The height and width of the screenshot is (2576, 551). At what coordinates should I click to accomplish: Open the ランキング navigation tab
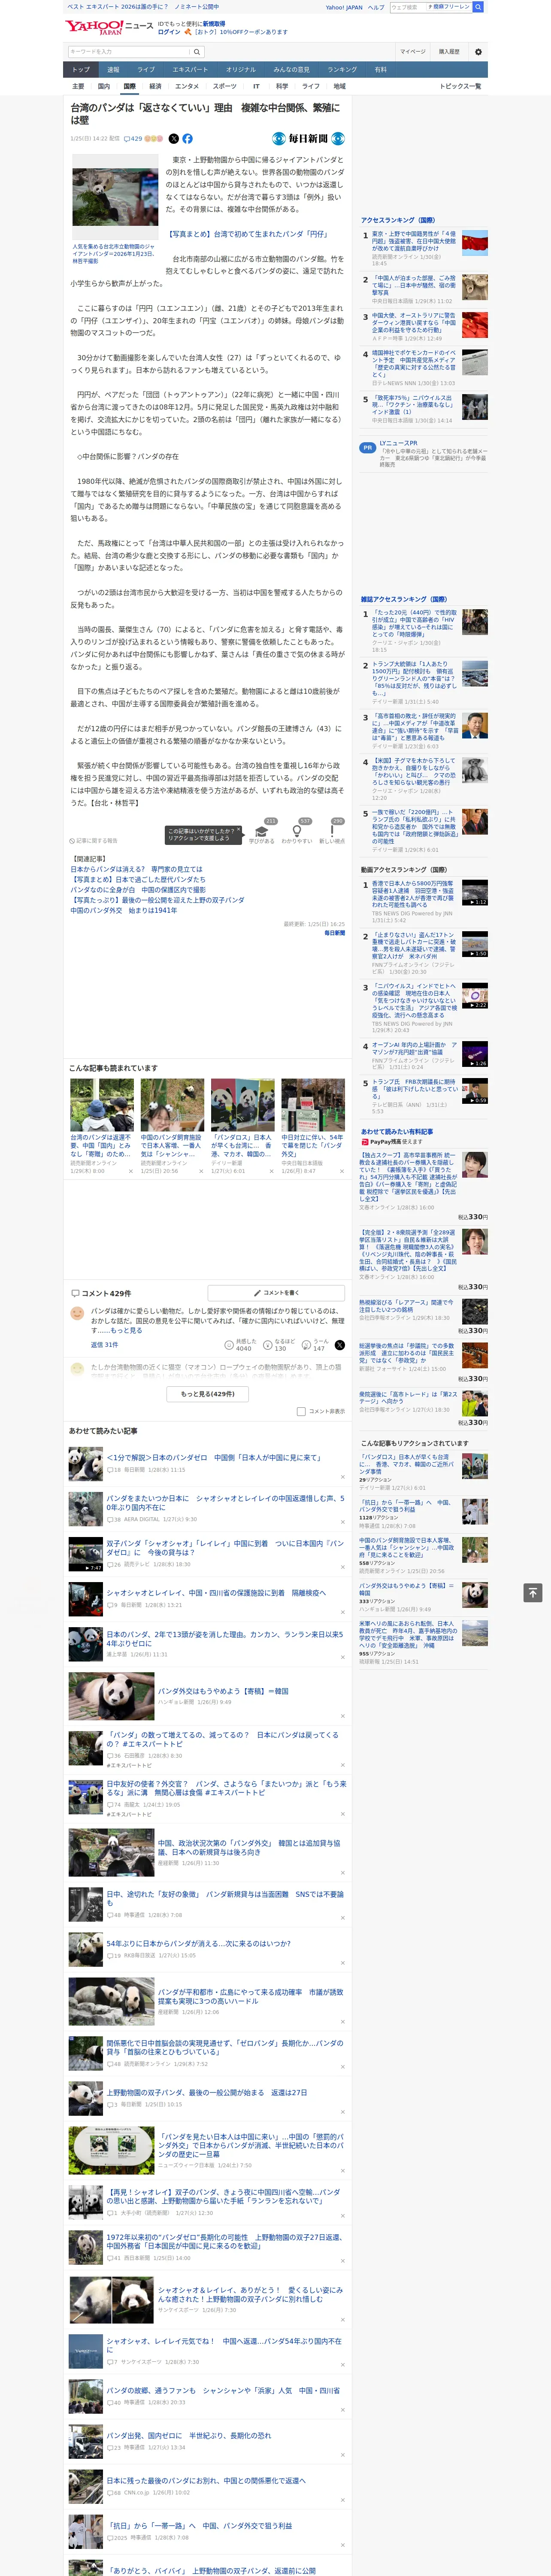point(342,70)
